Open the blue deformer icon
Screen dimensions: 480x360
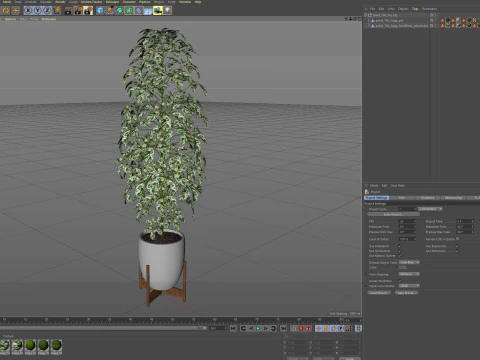(x=138, y=11)
